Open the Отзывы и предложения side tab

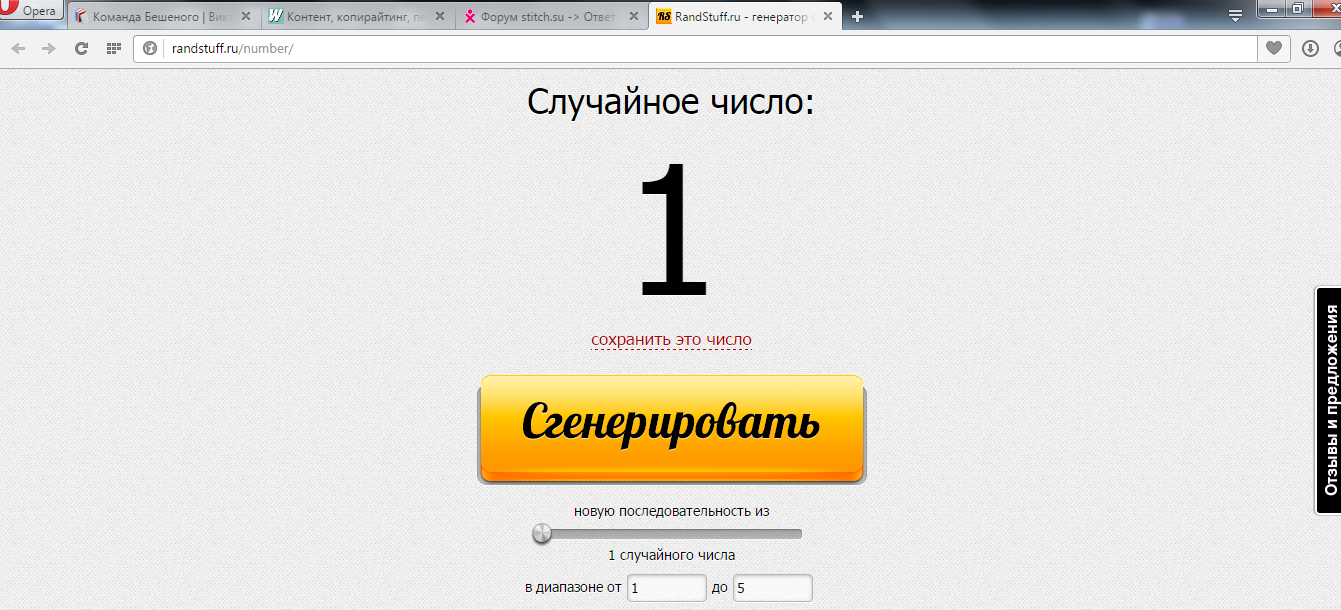1329,400
